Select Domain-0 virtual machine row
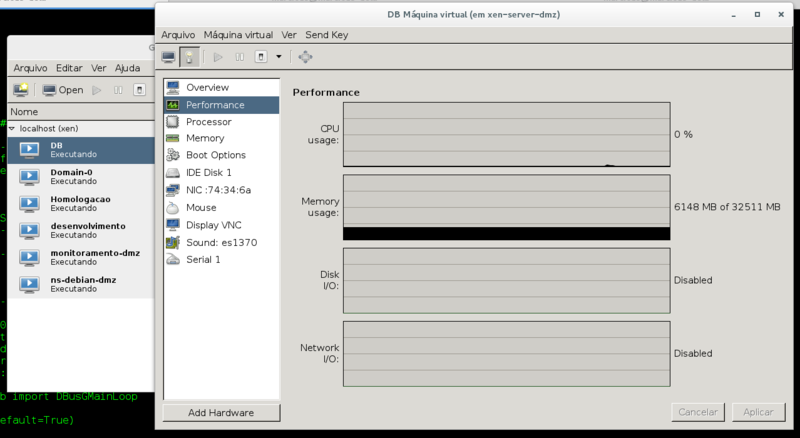 pos(81,177)
